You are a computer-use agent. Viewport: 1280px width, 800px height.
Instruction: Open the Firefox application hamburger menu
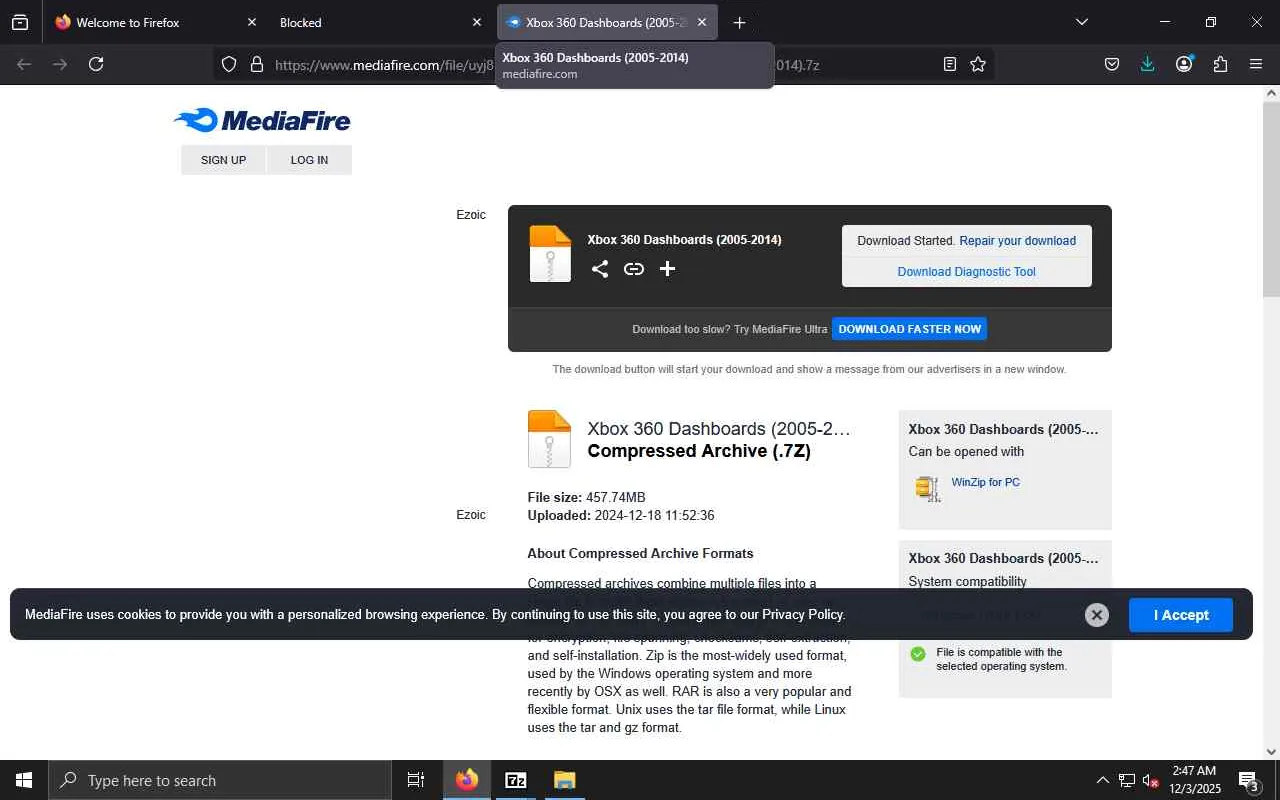(x=1256, y=64)
